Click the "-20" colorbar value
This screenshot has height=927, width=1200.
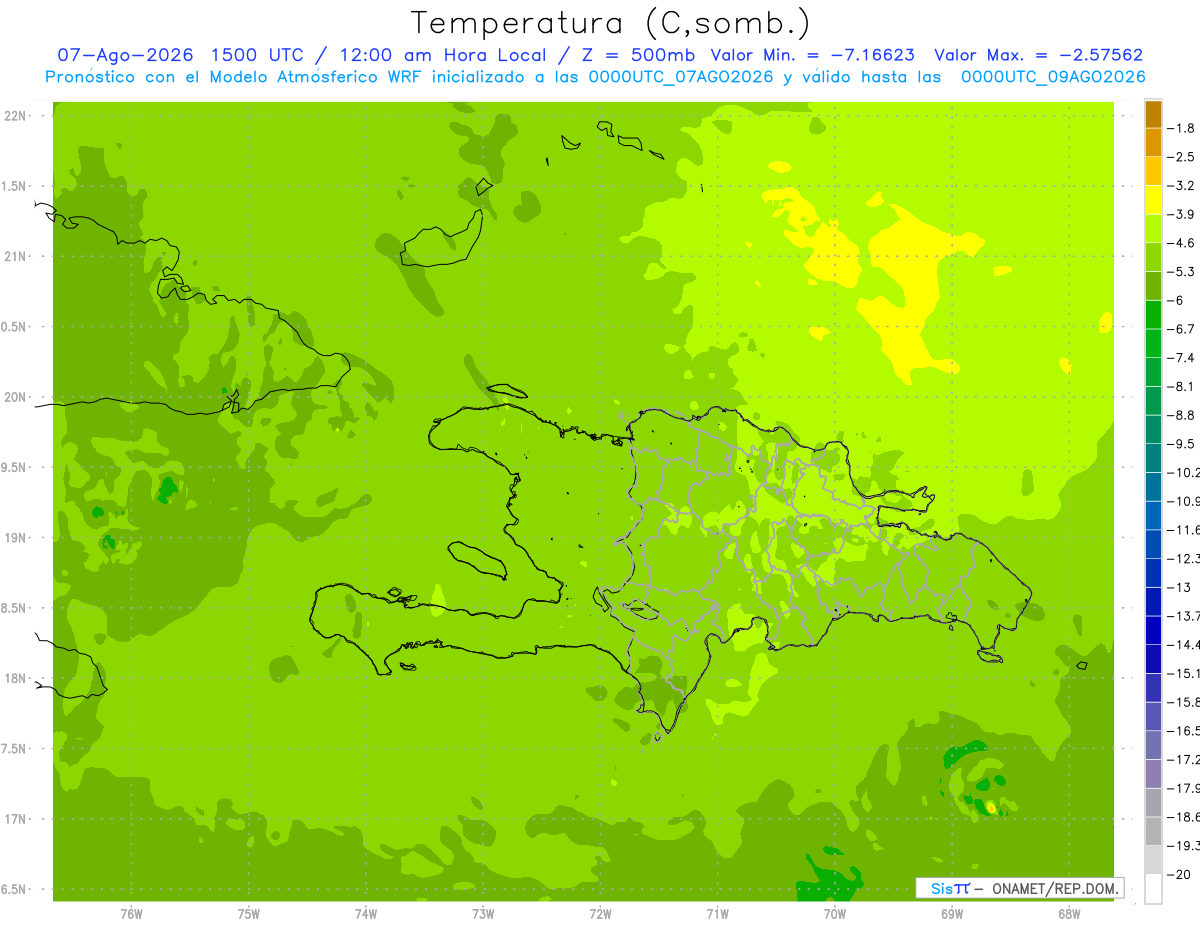(x=1180, y=873)
